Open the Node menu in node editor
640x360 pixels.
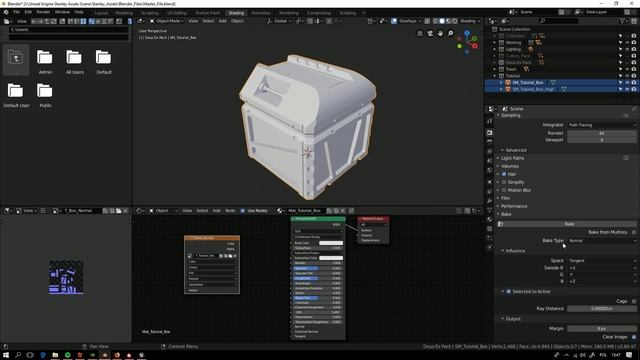click(230, 211)
